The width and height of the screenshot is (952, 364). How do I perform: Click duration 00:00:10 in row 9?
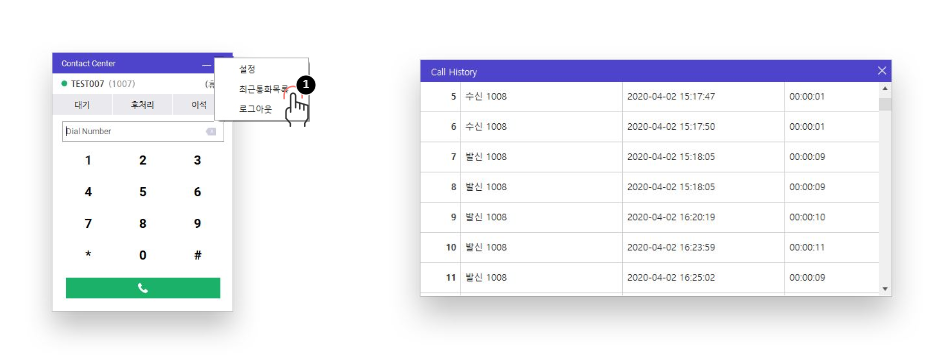tap(807, 217)
